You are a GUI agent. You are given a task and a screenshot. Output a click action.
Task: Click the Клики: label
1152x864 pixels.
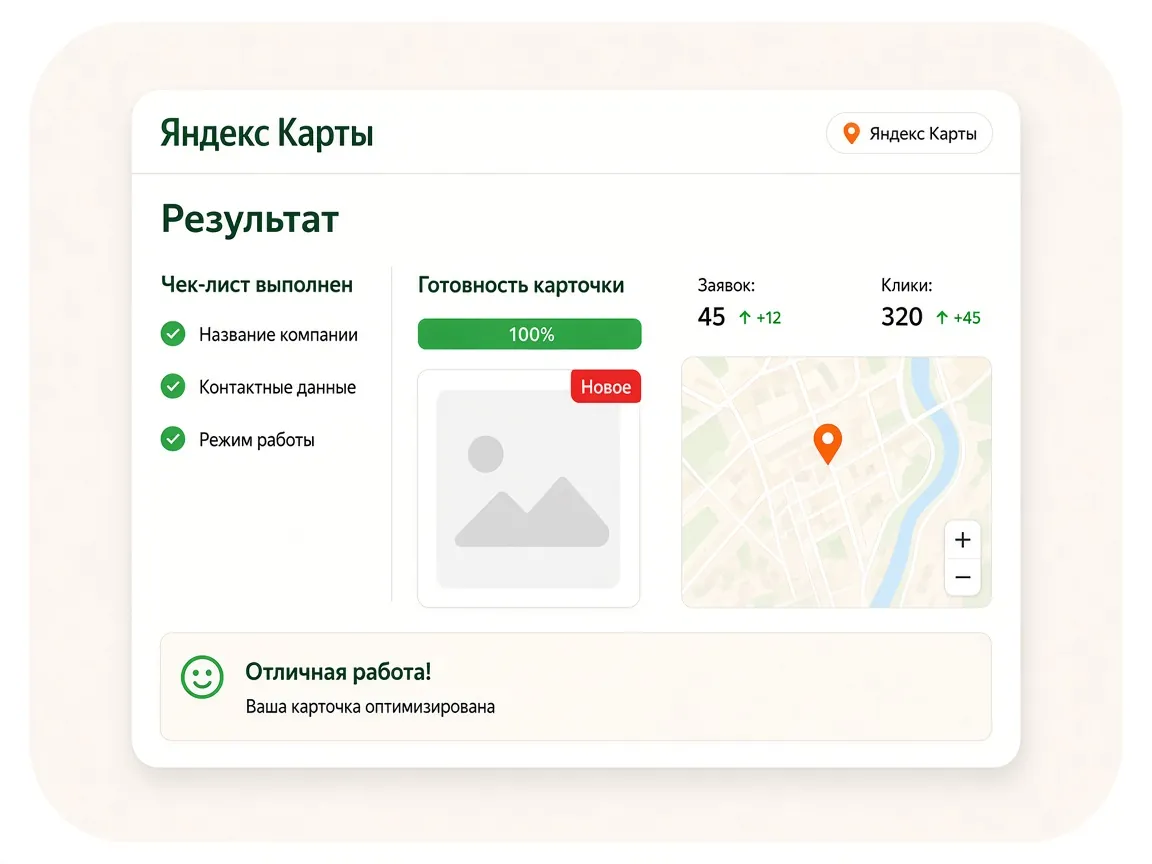[x=907, y=285]
